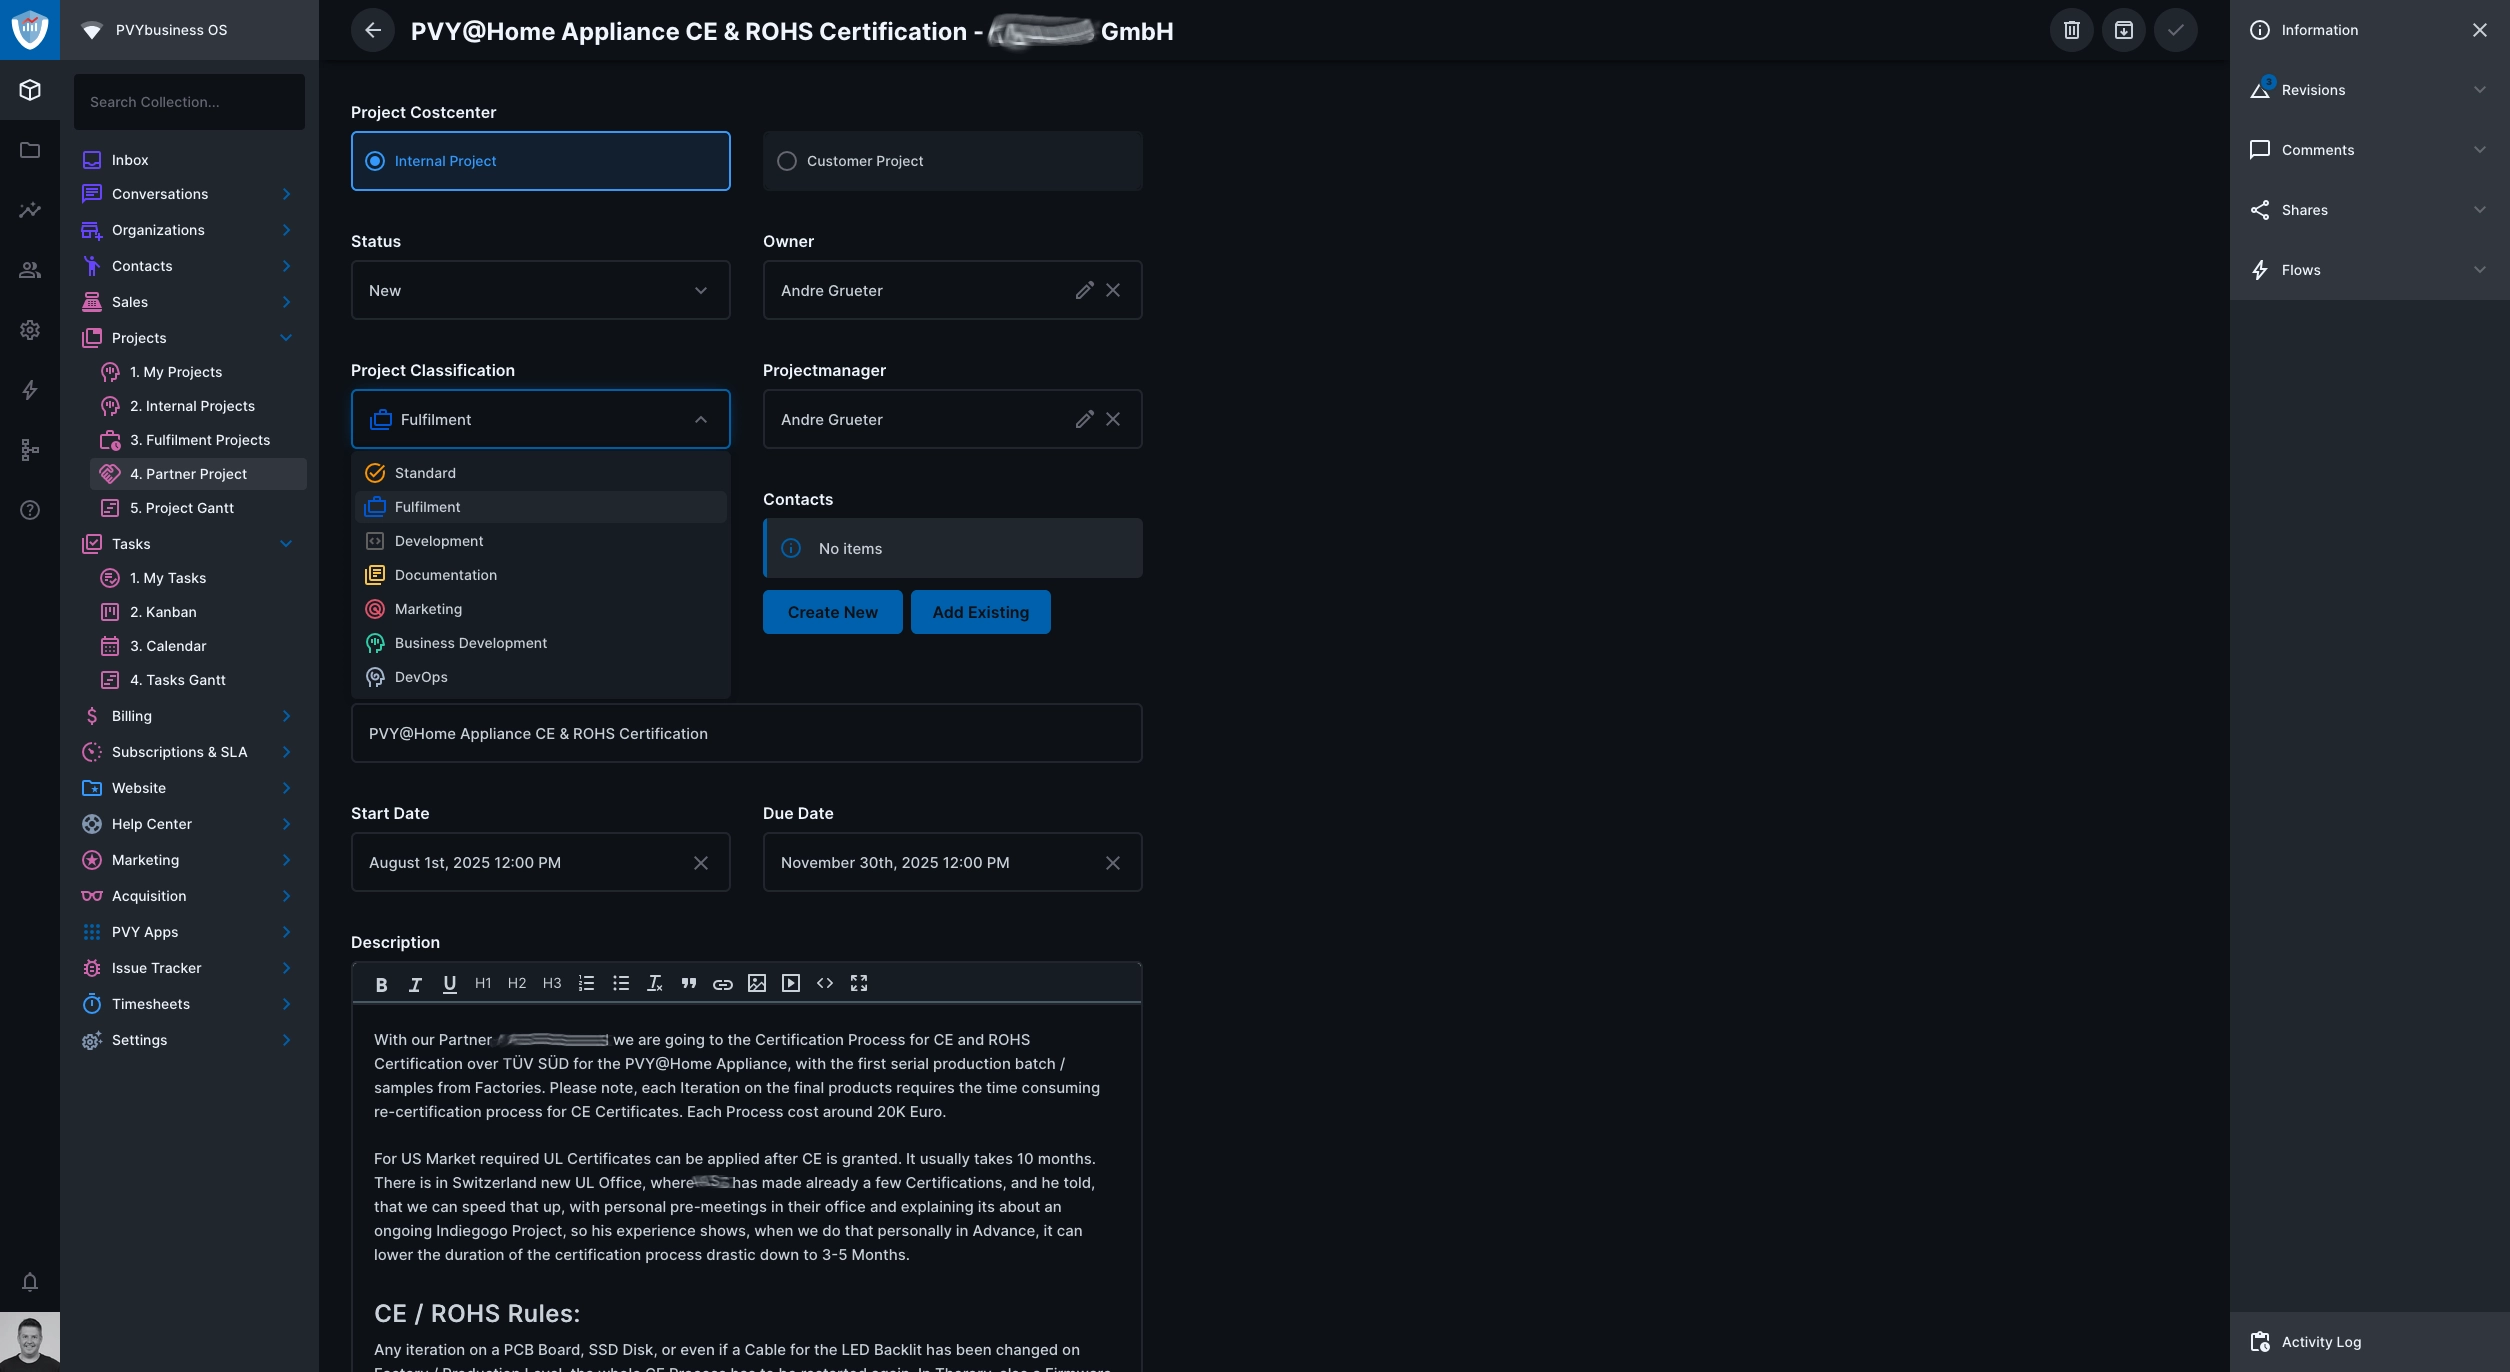Open notifications bell in left rail

[x=30, y=1282]
